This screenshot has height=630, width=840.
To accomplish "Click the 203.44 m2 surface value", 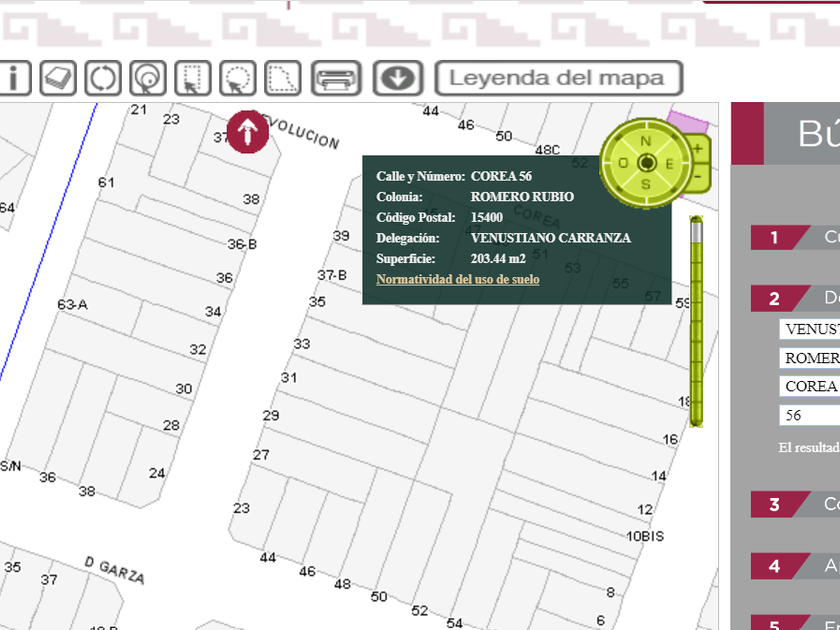I will pyautogui.click(x=498, y=259).
